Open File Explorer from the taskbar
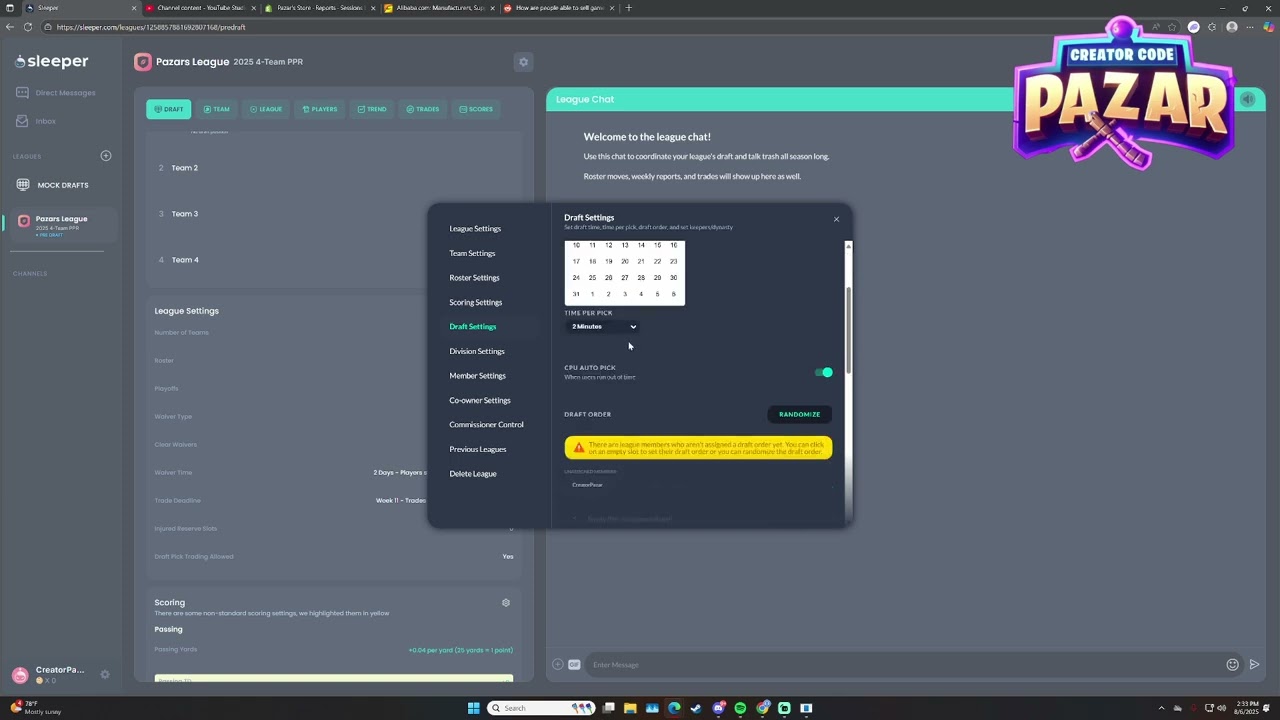The width and height of the screenshot is (1280, 720). point(630,708)
